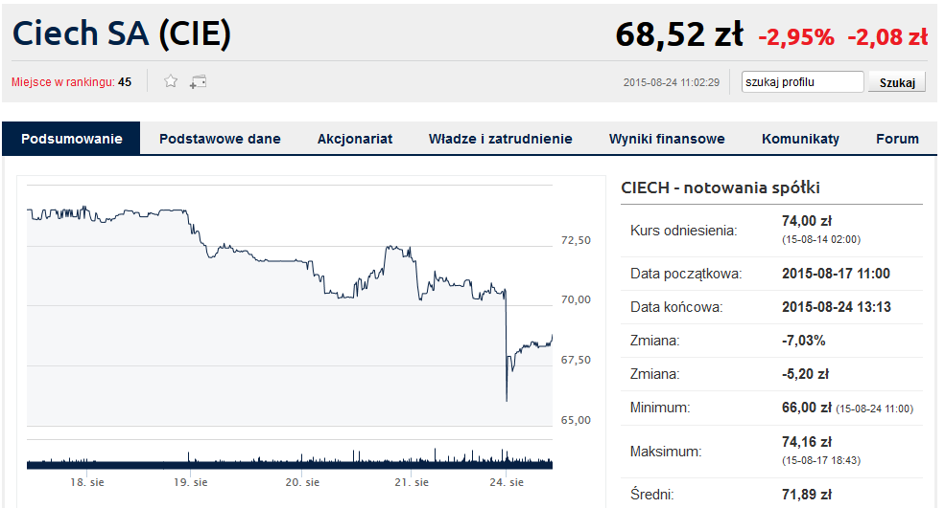Click the Średni value 71,89 zł
Screen dimensions: 945x508
point(806,495)
